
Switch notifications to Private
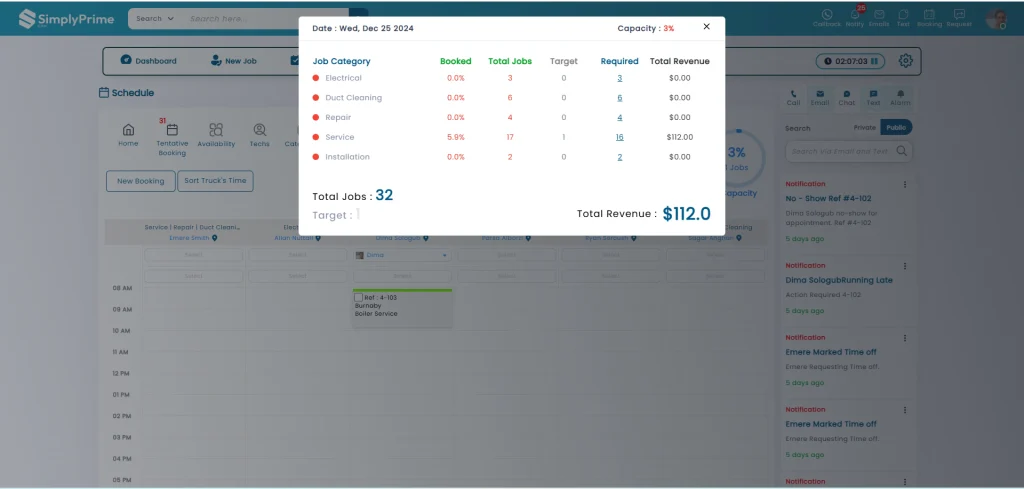click(x=864, y=127)
